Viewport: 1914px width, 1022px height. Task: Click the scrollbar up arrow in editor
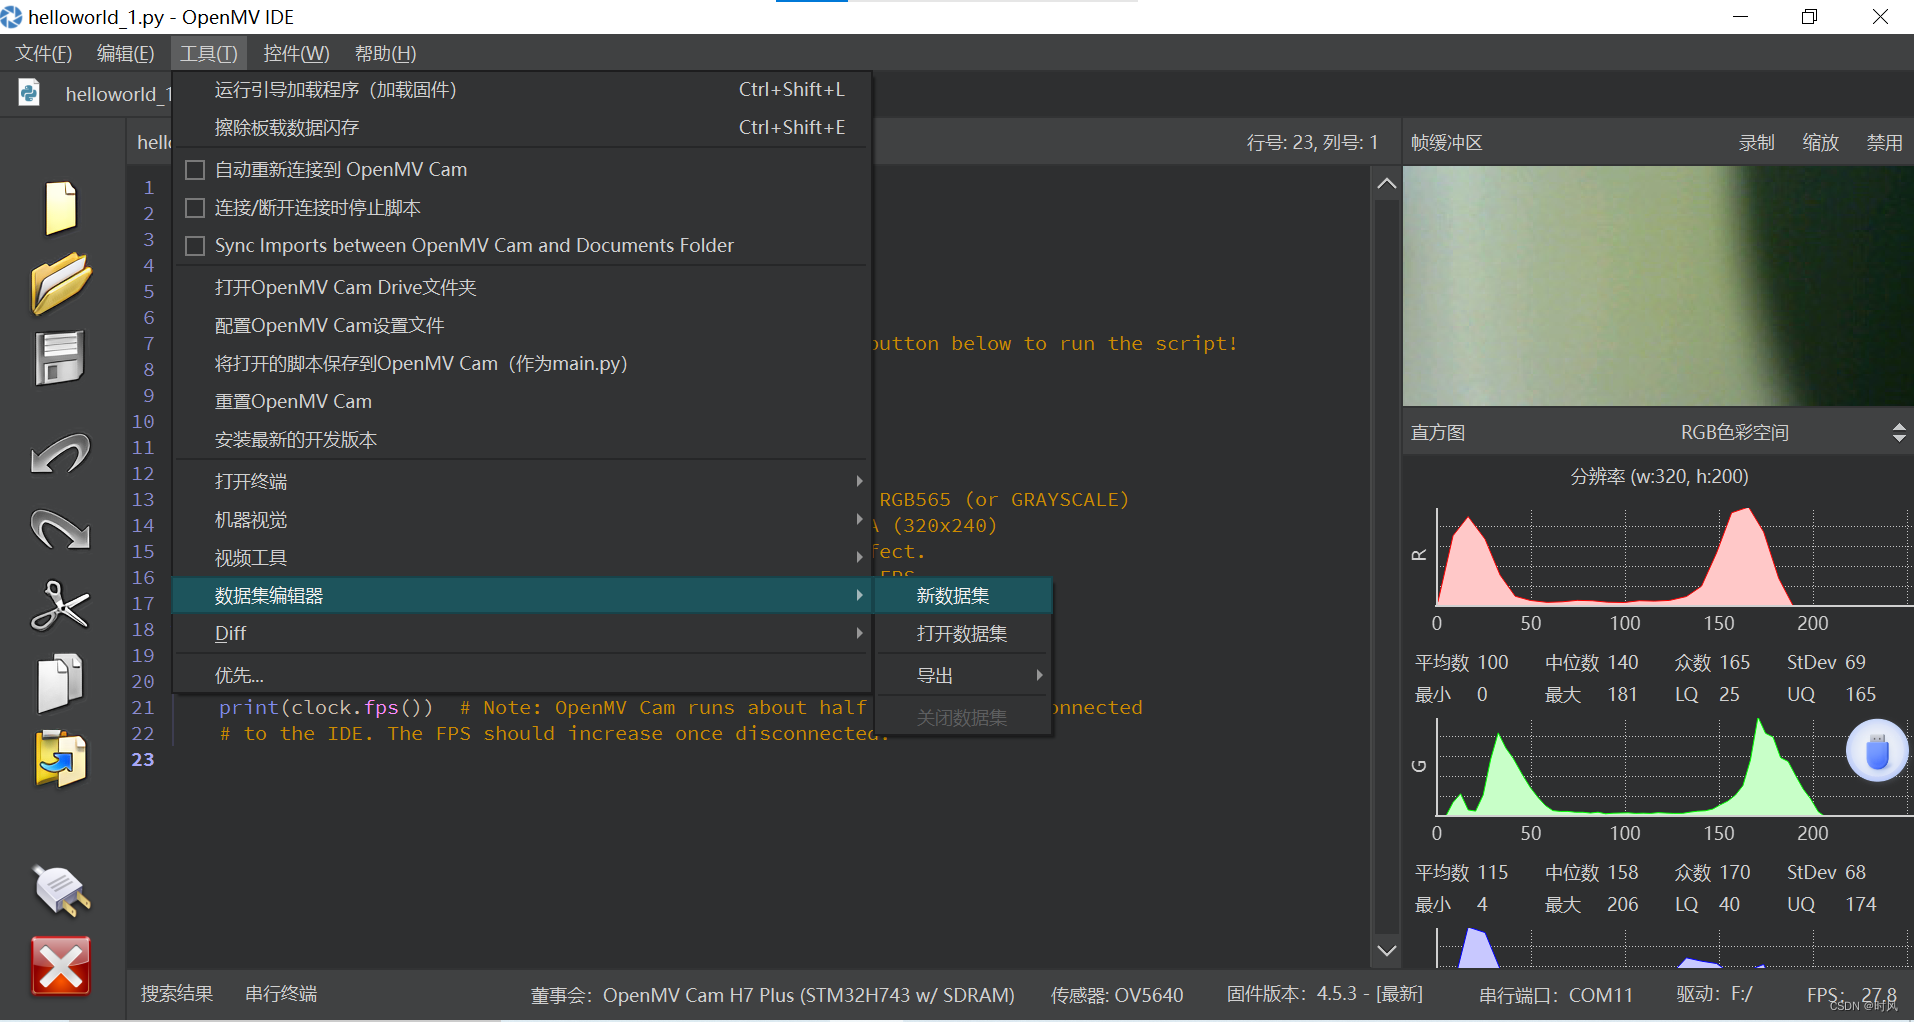coord(1386,183)
